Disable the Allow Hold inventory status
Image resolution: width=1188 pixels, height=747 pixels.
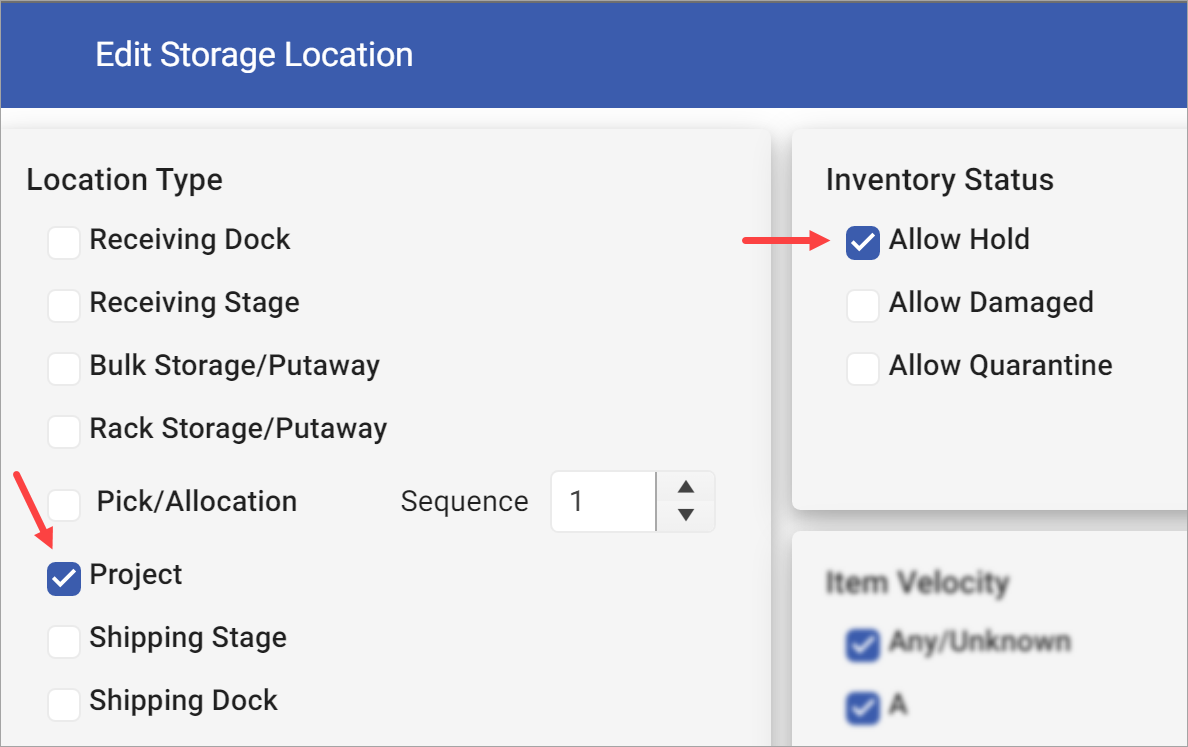862,242
